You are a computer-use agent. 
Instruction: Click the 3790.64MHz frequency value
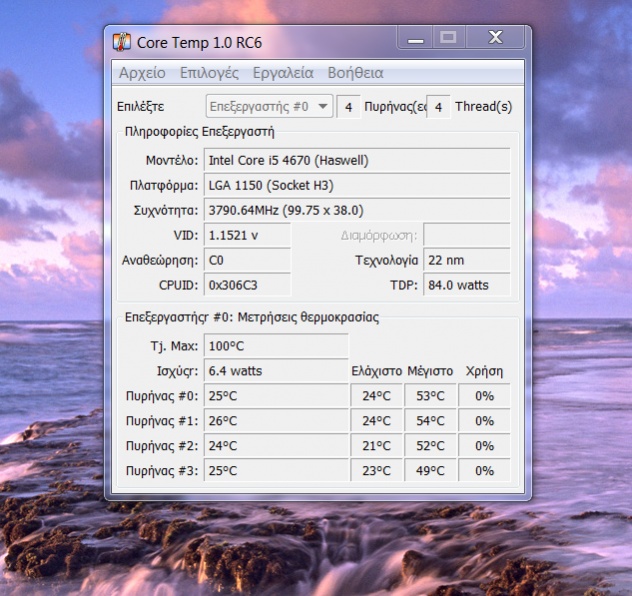coord(357,210)
